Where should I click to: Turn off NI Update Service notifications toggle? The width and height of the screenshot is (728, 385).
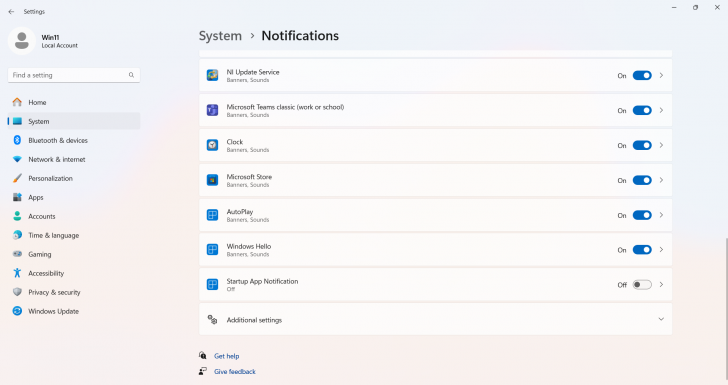pos(642,76)
